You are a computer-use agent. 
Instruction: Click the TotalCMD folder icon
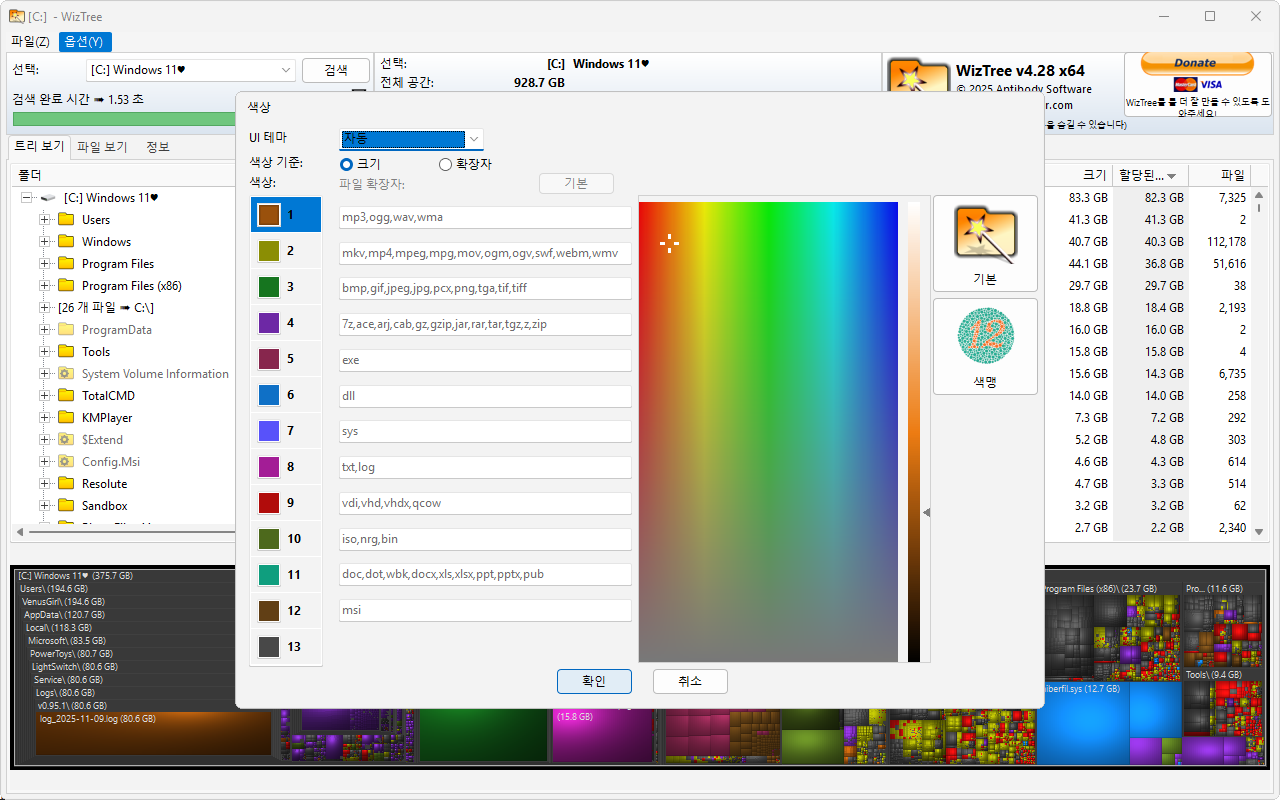pos(66,396)
